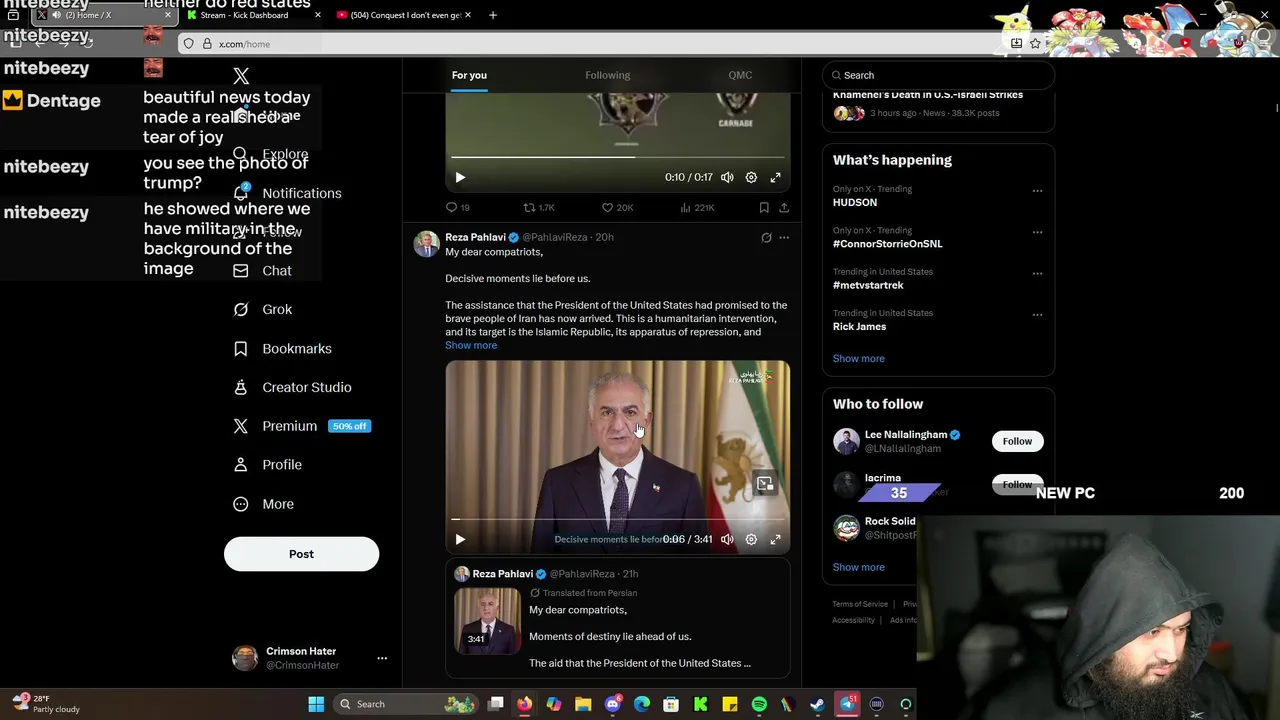Mute the top video player
The height and width of the screenshot is (720, 1280).
[727, 177]
